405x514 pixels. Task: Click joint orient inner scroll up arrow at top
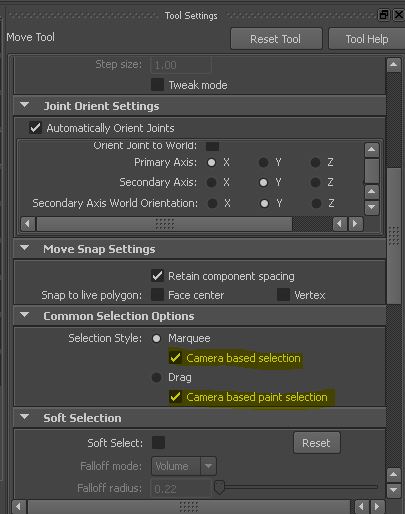tap(372, 150)
